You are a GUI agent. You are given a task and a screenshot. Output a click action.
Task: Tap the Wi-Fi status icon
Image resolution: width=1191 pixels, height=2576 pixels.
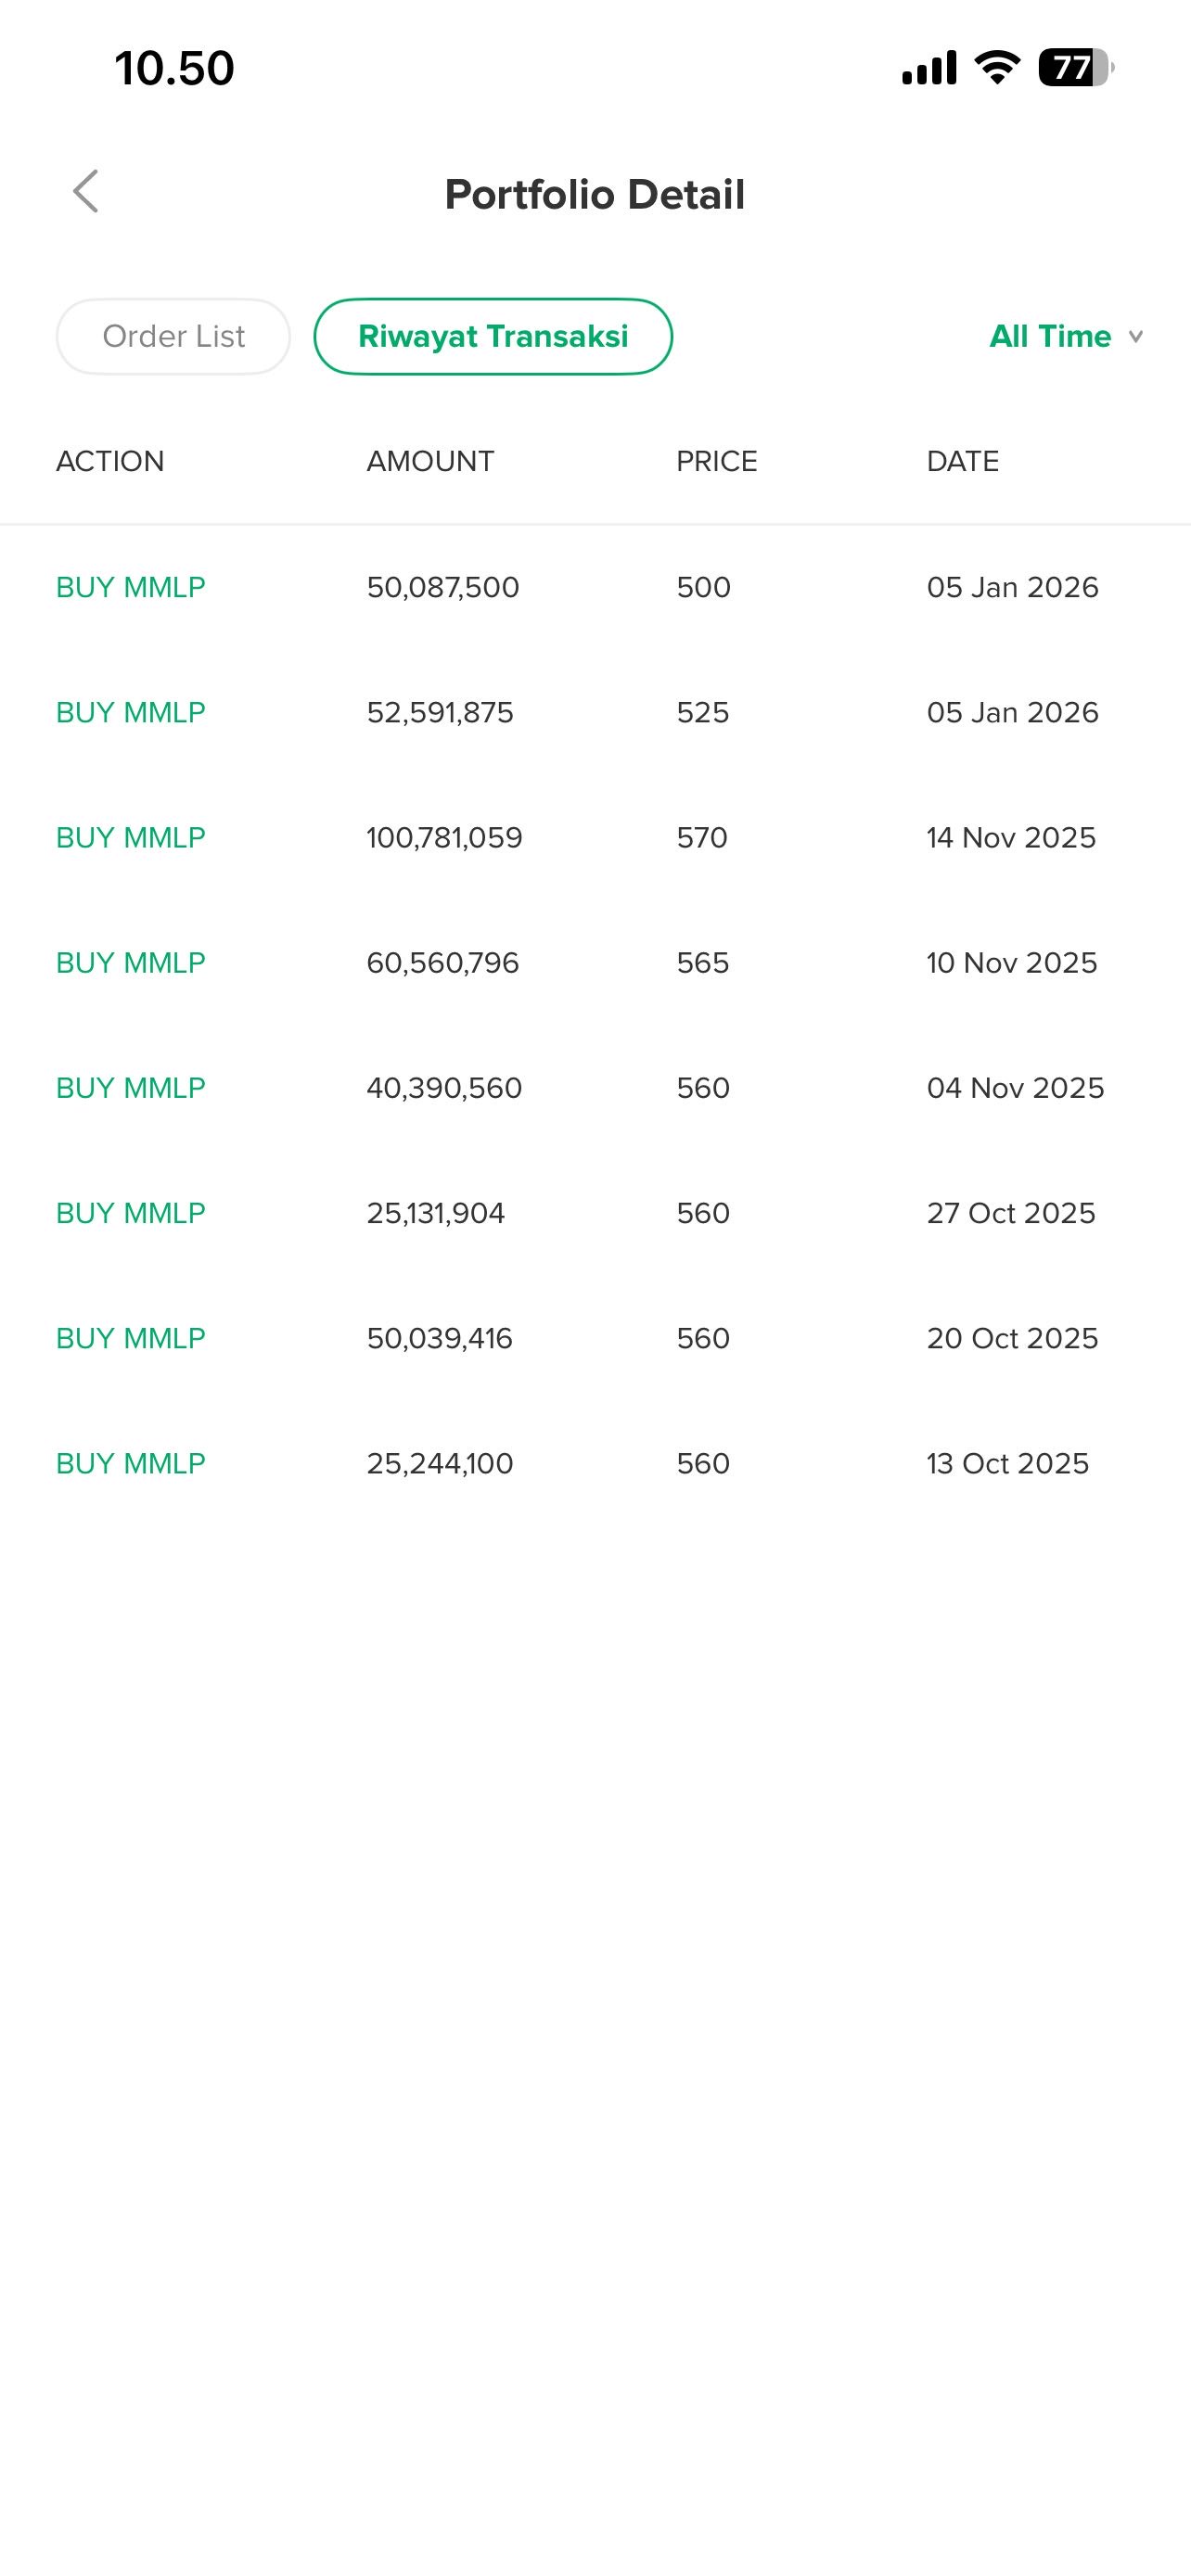pyautogui.click(x=996, y=68)
